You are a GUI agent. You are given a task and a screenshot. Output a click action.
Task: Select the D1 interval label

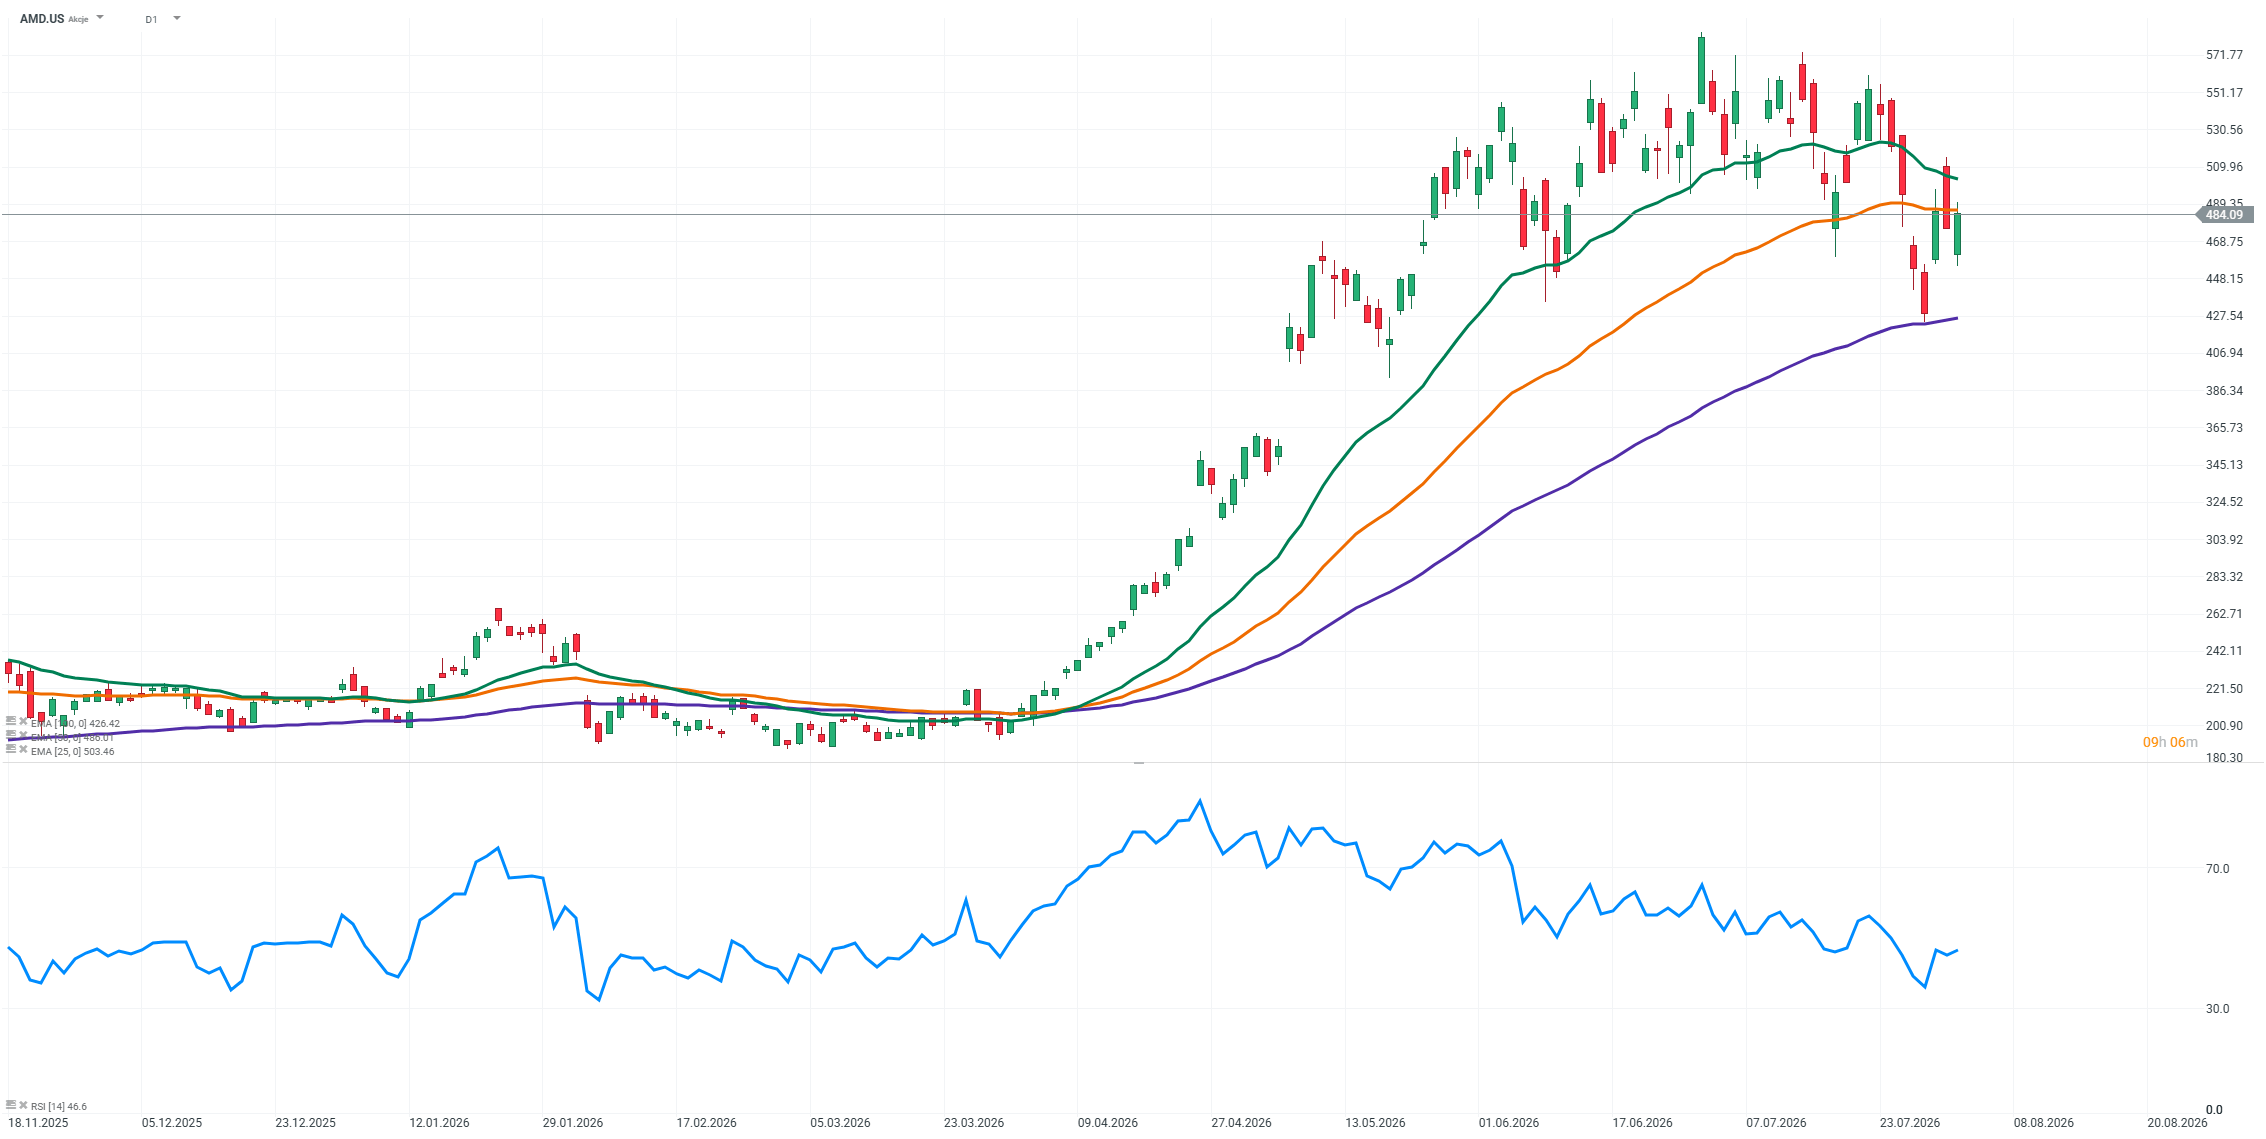coord(151,19)
